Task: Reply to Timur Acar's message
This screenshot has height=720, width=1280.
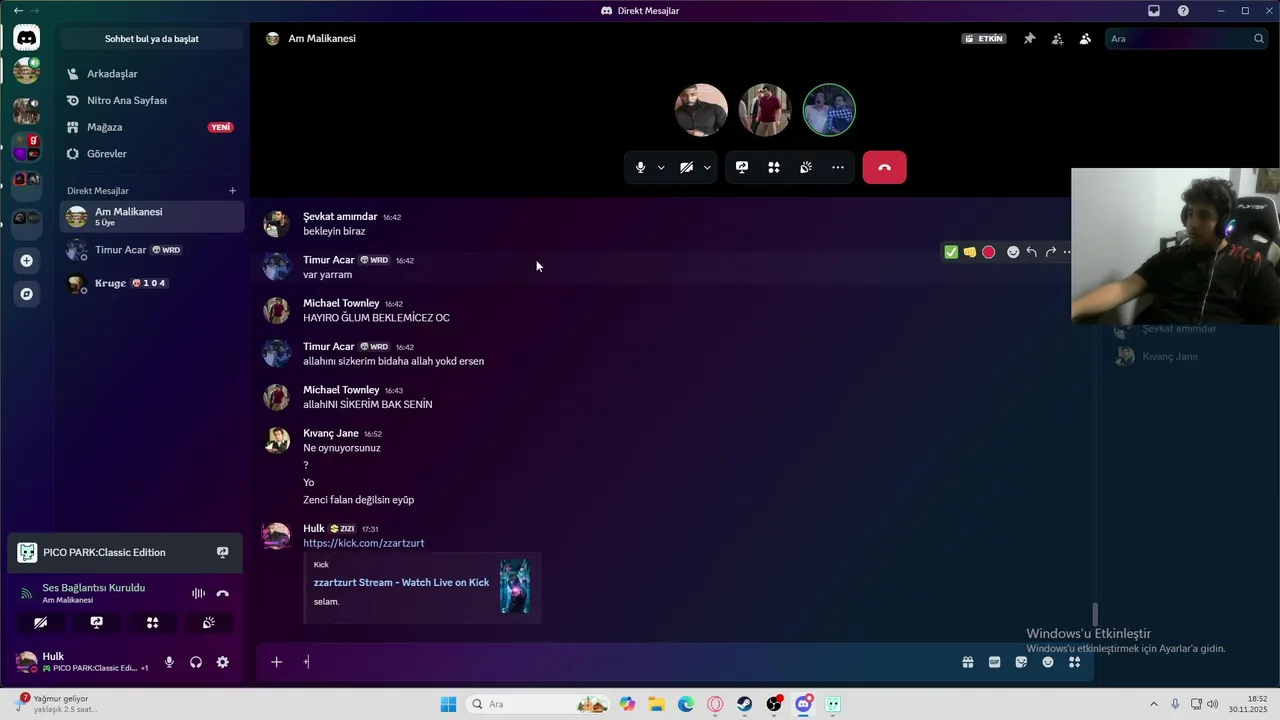Action: 1031,252
